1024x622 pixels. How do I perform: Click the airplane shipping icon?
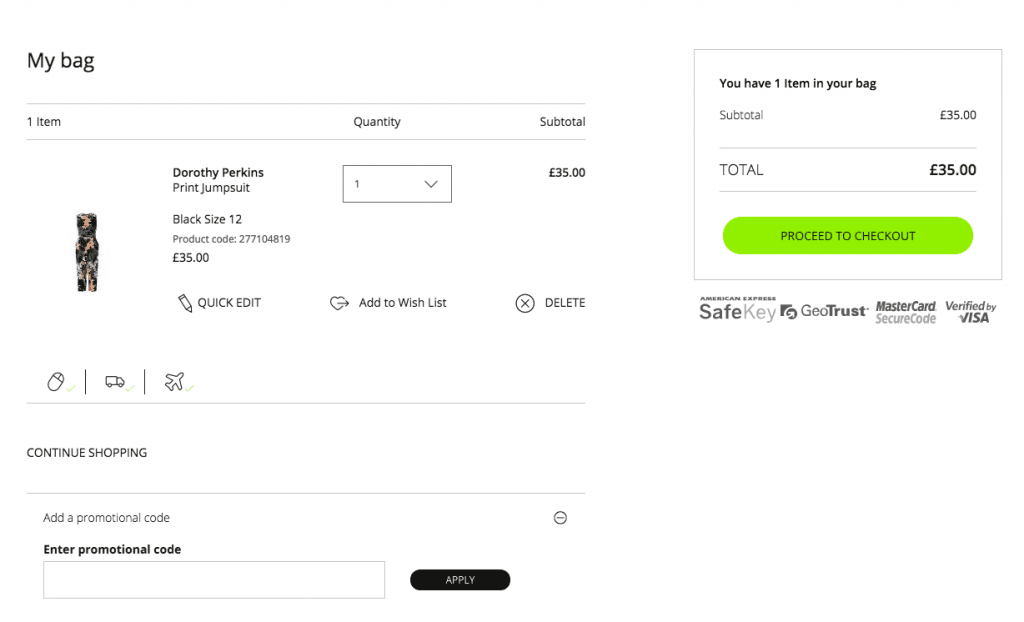coord(175,382)
